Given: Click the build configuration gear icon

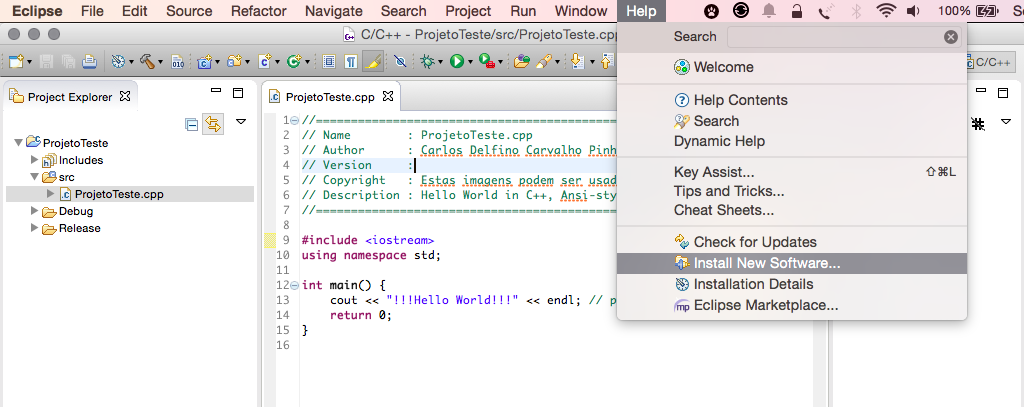Looking at the screenshot, I should [118, 61].
